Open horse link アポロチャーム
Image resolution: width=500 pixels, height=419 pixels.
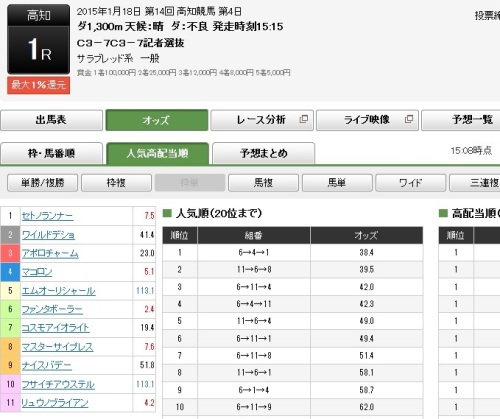click(50, 253)
